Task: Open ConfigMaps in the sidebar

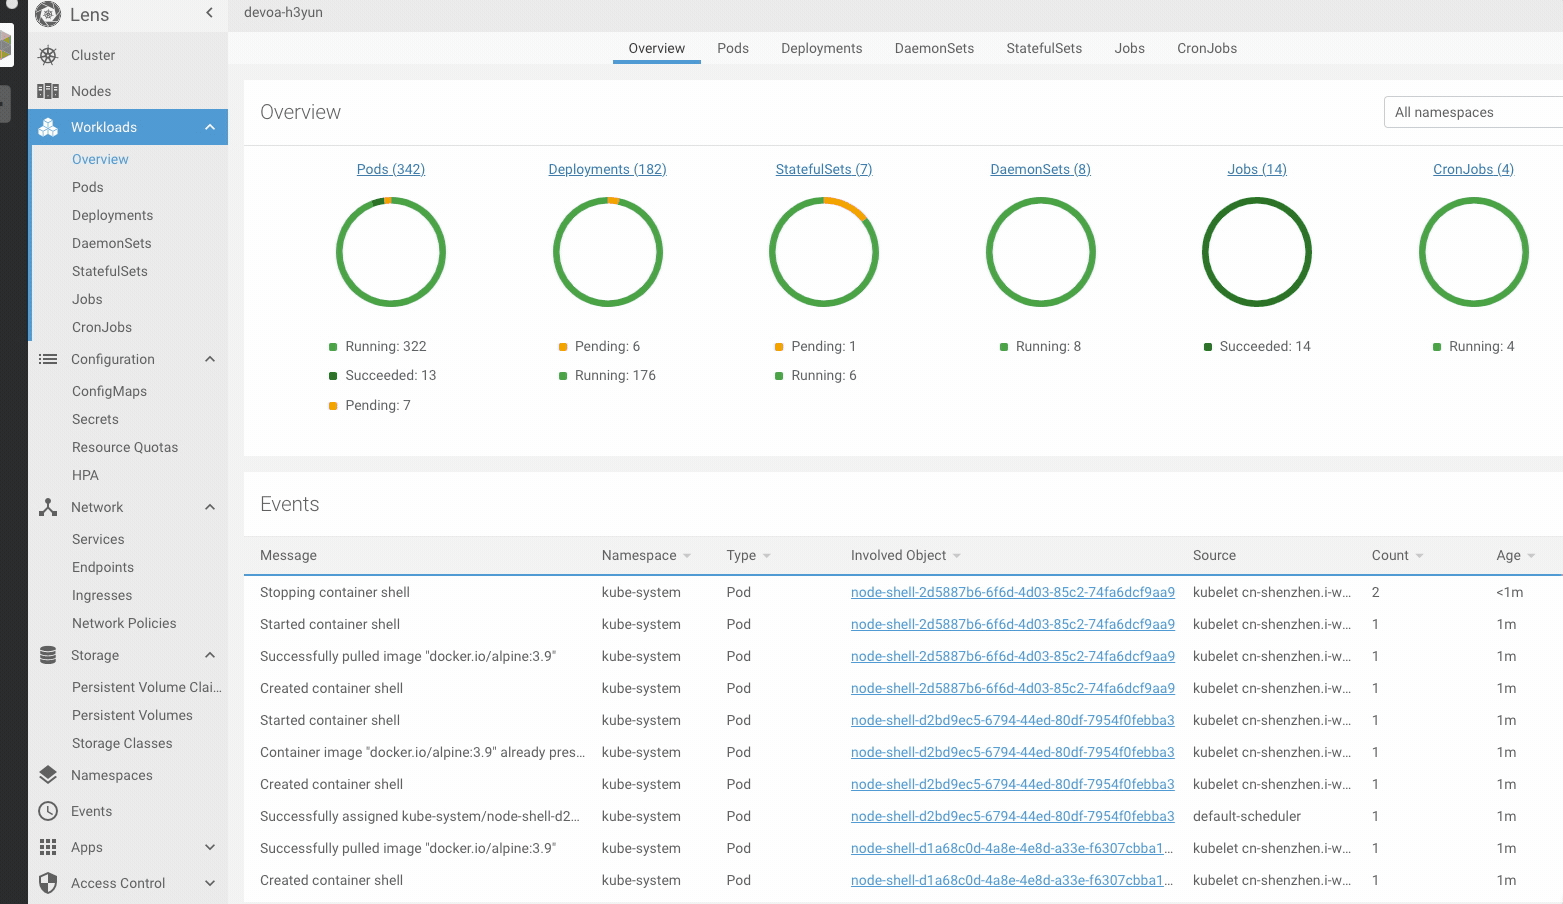Action: click(109, 391)
